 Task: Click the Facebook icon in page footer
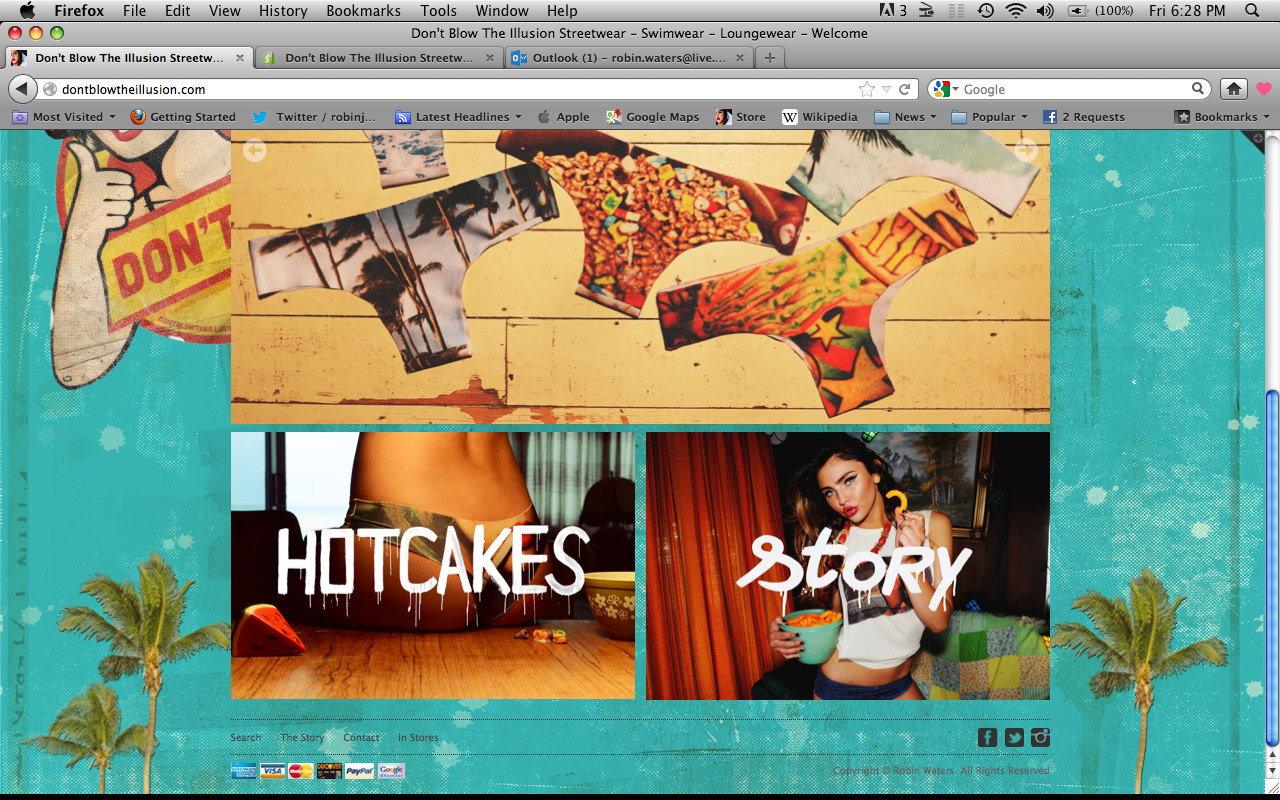click(987, 738)
